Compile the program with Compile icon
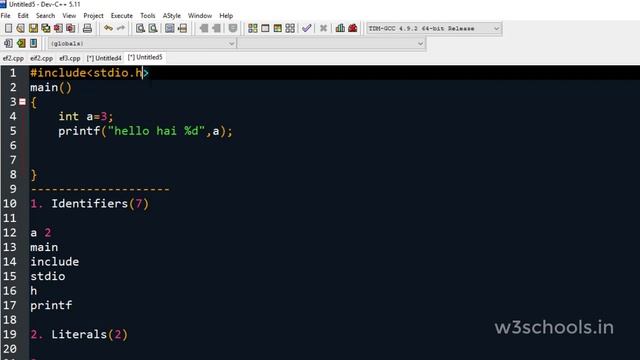The image size is (640, 360). (x=253, y=28)
